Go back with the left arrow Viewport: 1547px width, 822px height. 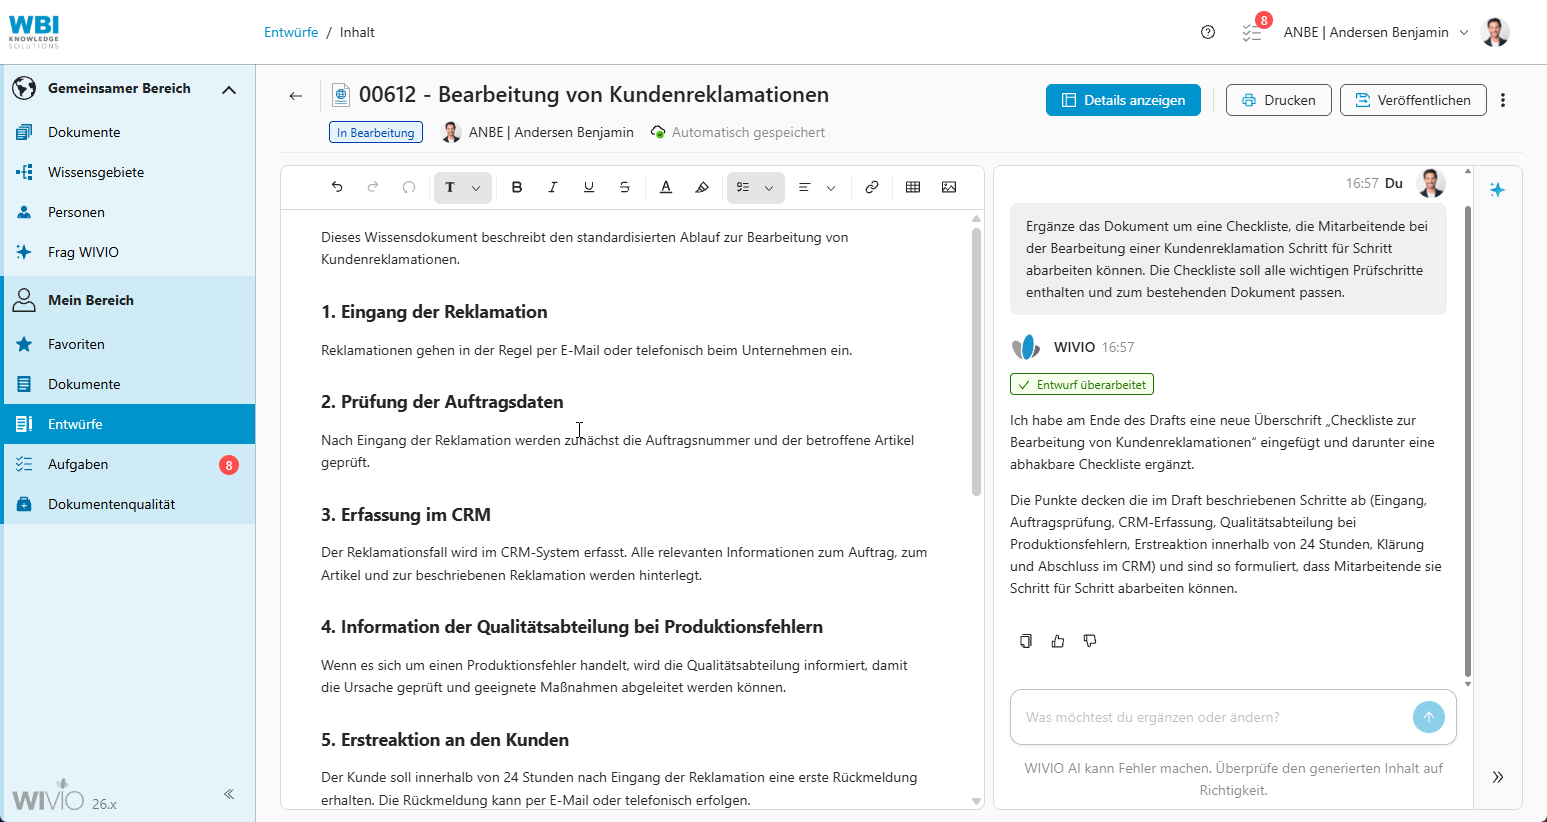[x=295, y=96]
